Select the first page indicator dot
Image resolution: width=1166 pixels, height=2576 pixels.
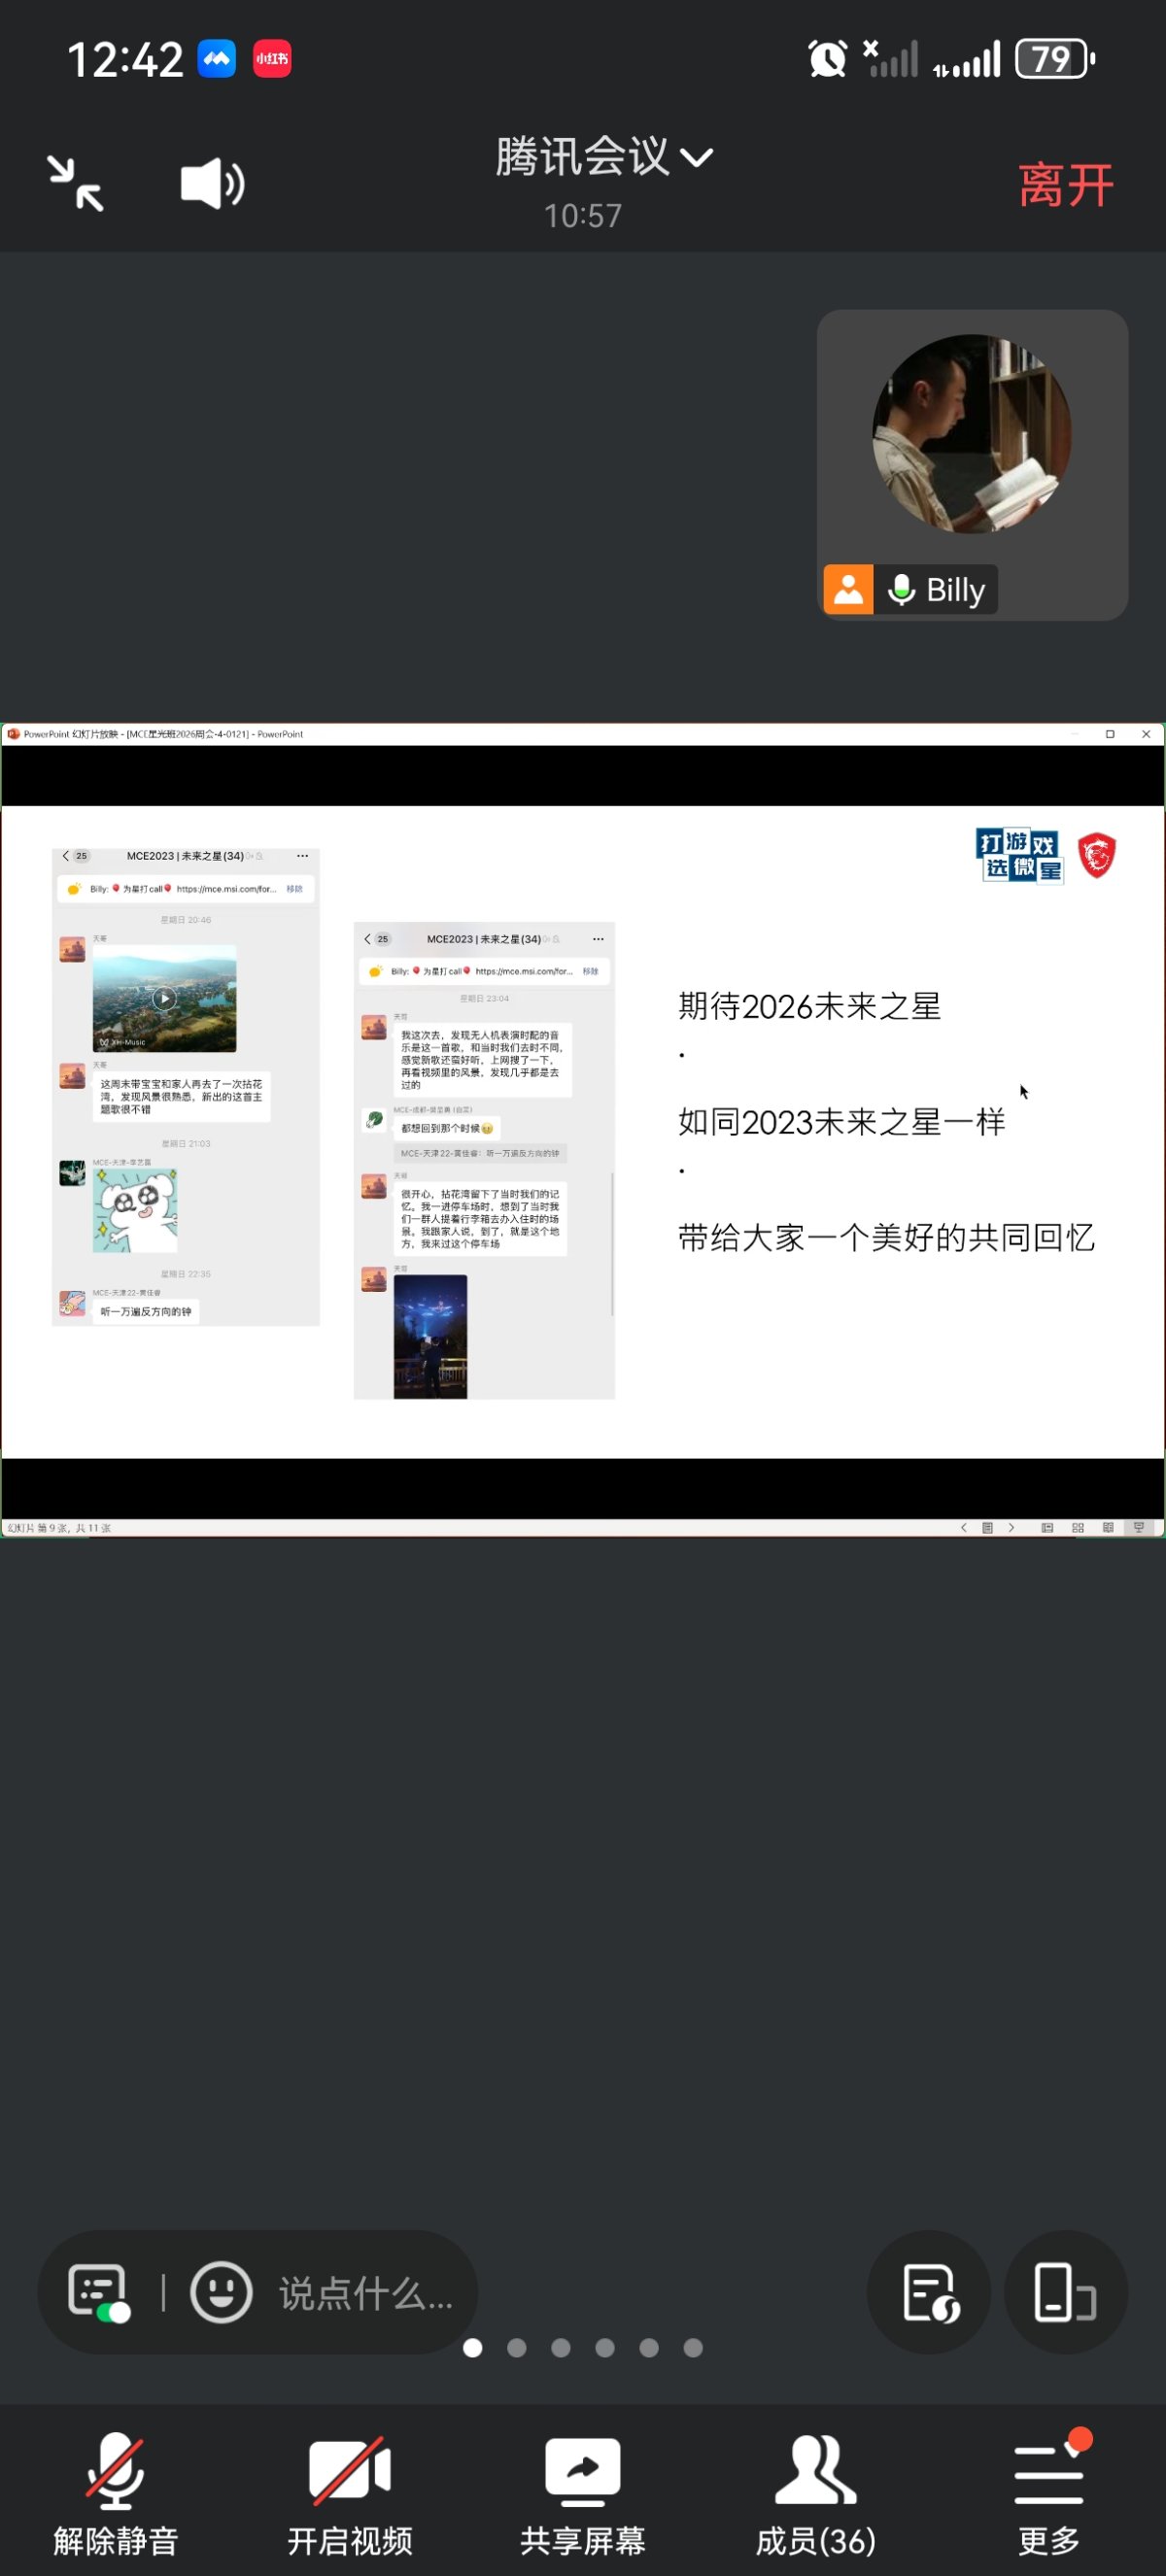[x=473, y=2347]
